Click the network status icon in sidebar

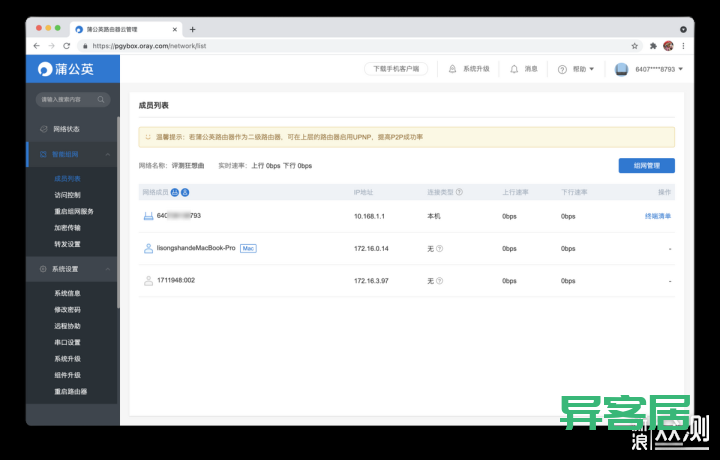44,129
